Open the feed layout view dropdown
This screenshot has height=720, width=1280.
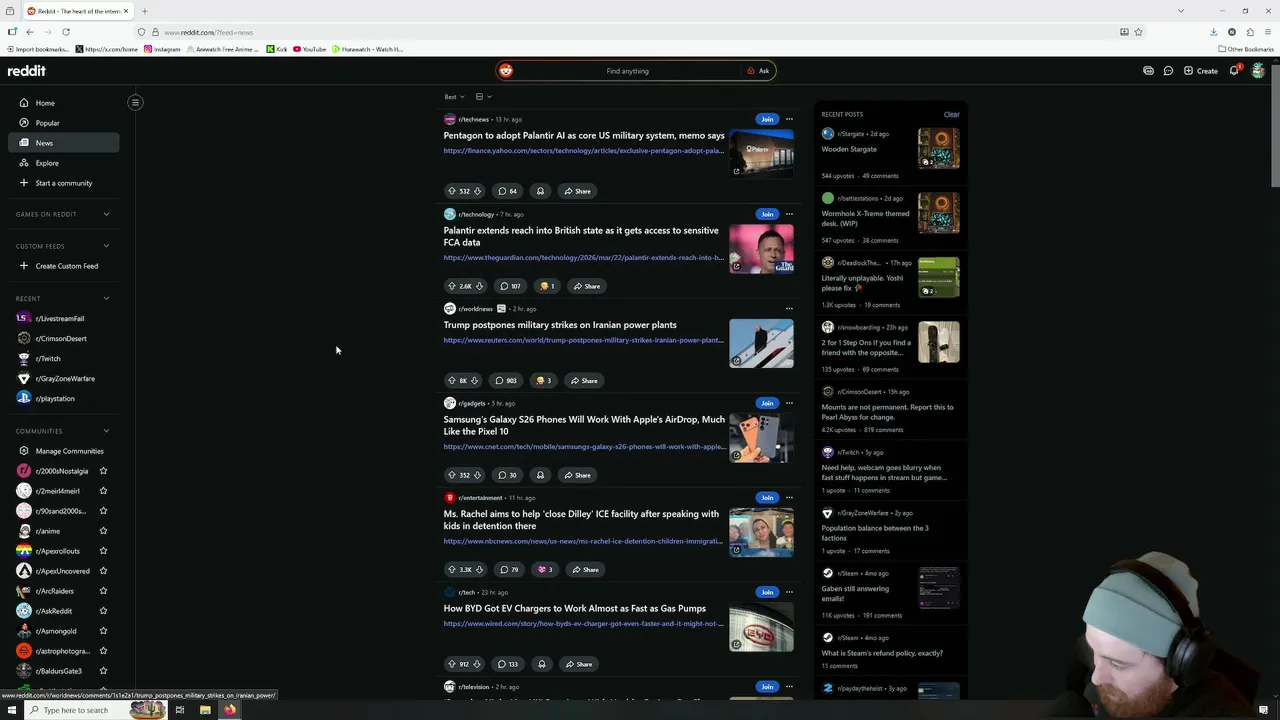[x=484, y=97]
